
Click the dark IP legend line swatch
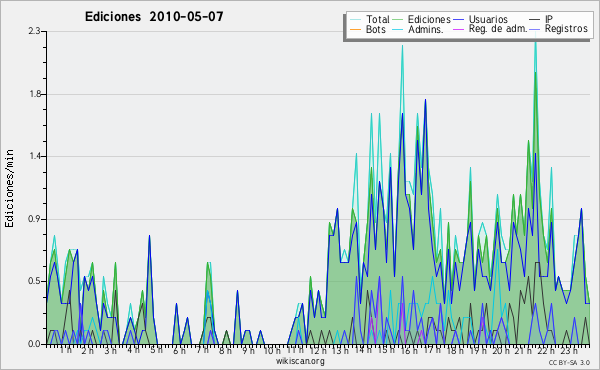534,20
